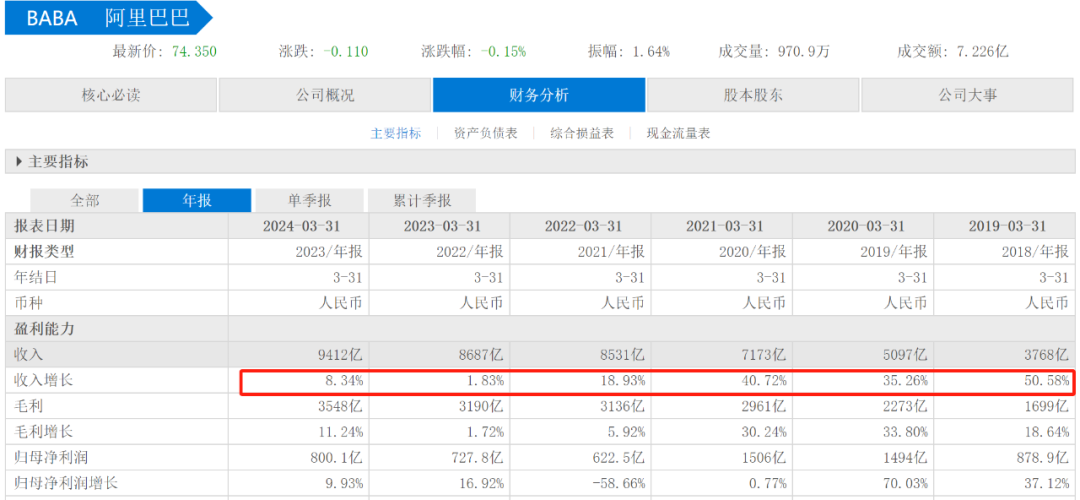Select the 收入增长 row label

pyautogui.click(x=43, y=380)
